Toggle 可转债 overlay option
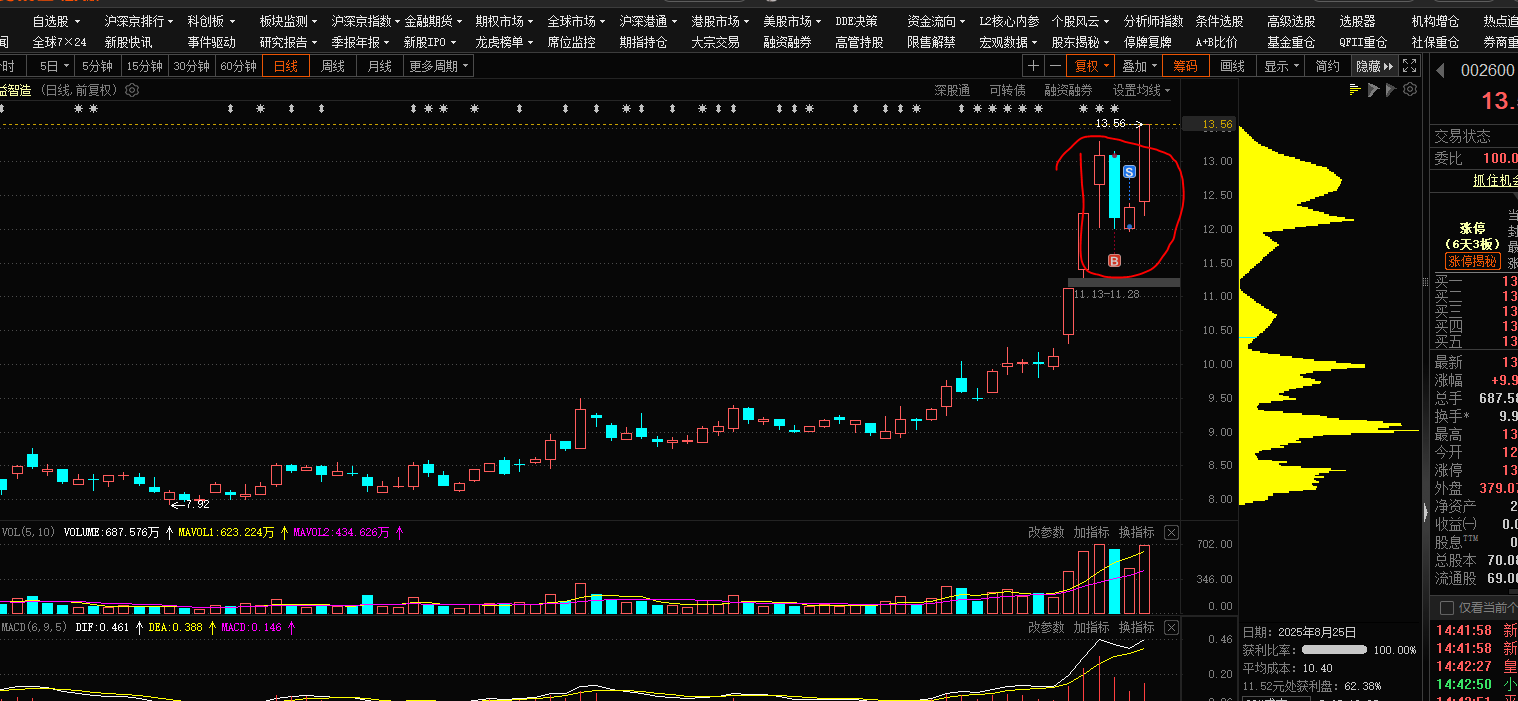 click(x=1007, y=90)
